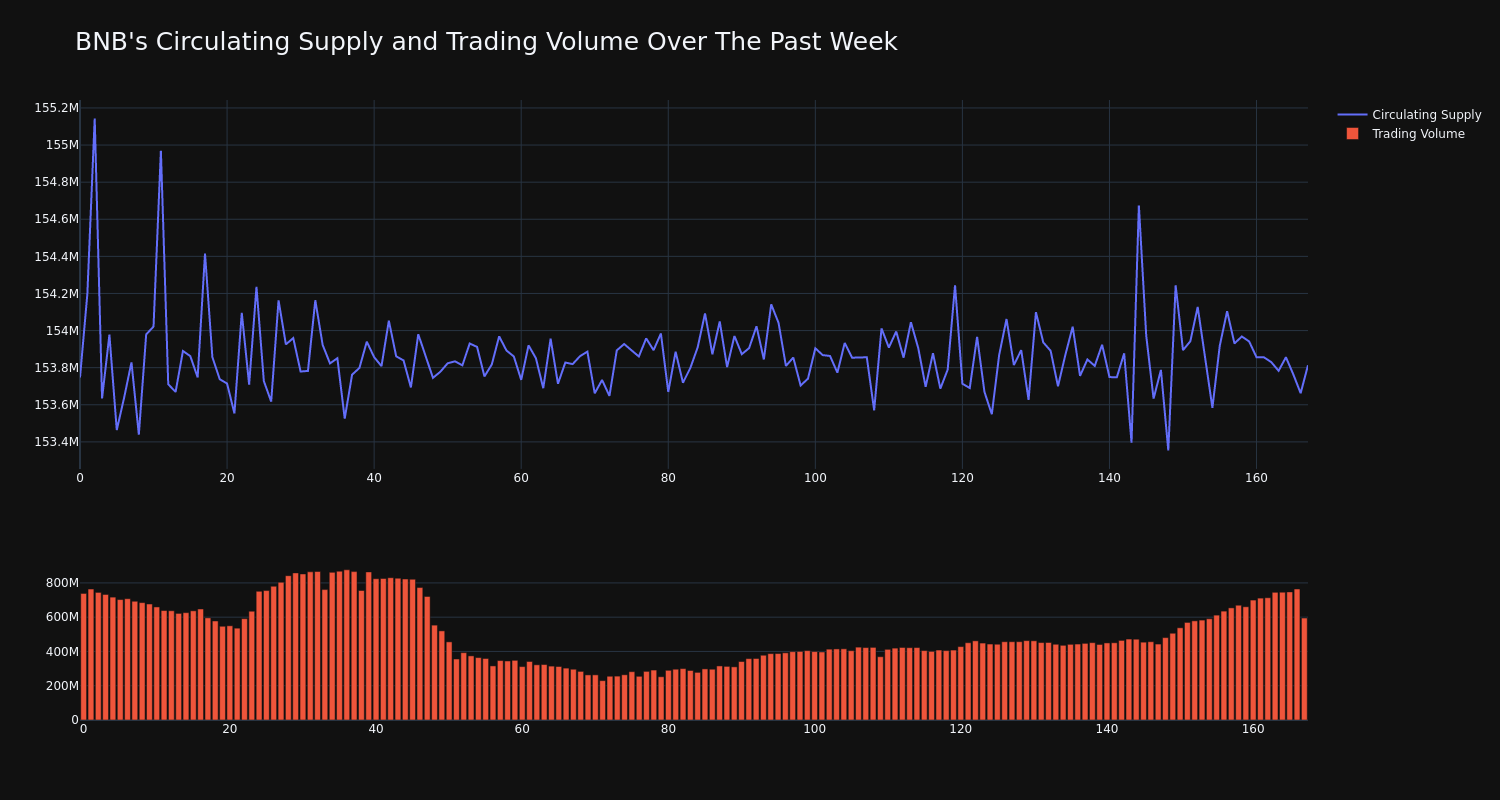Click x-axis label 160 under supply chart

[1256, 478]
